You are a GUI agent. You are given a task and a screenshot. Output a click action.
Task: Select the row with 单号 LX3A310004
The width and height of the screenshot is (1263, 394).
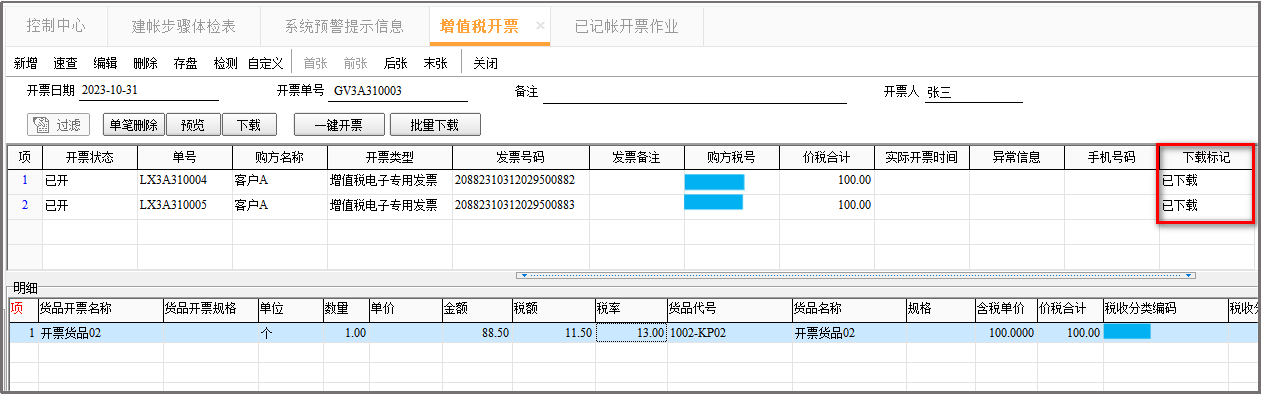point(630,181)
